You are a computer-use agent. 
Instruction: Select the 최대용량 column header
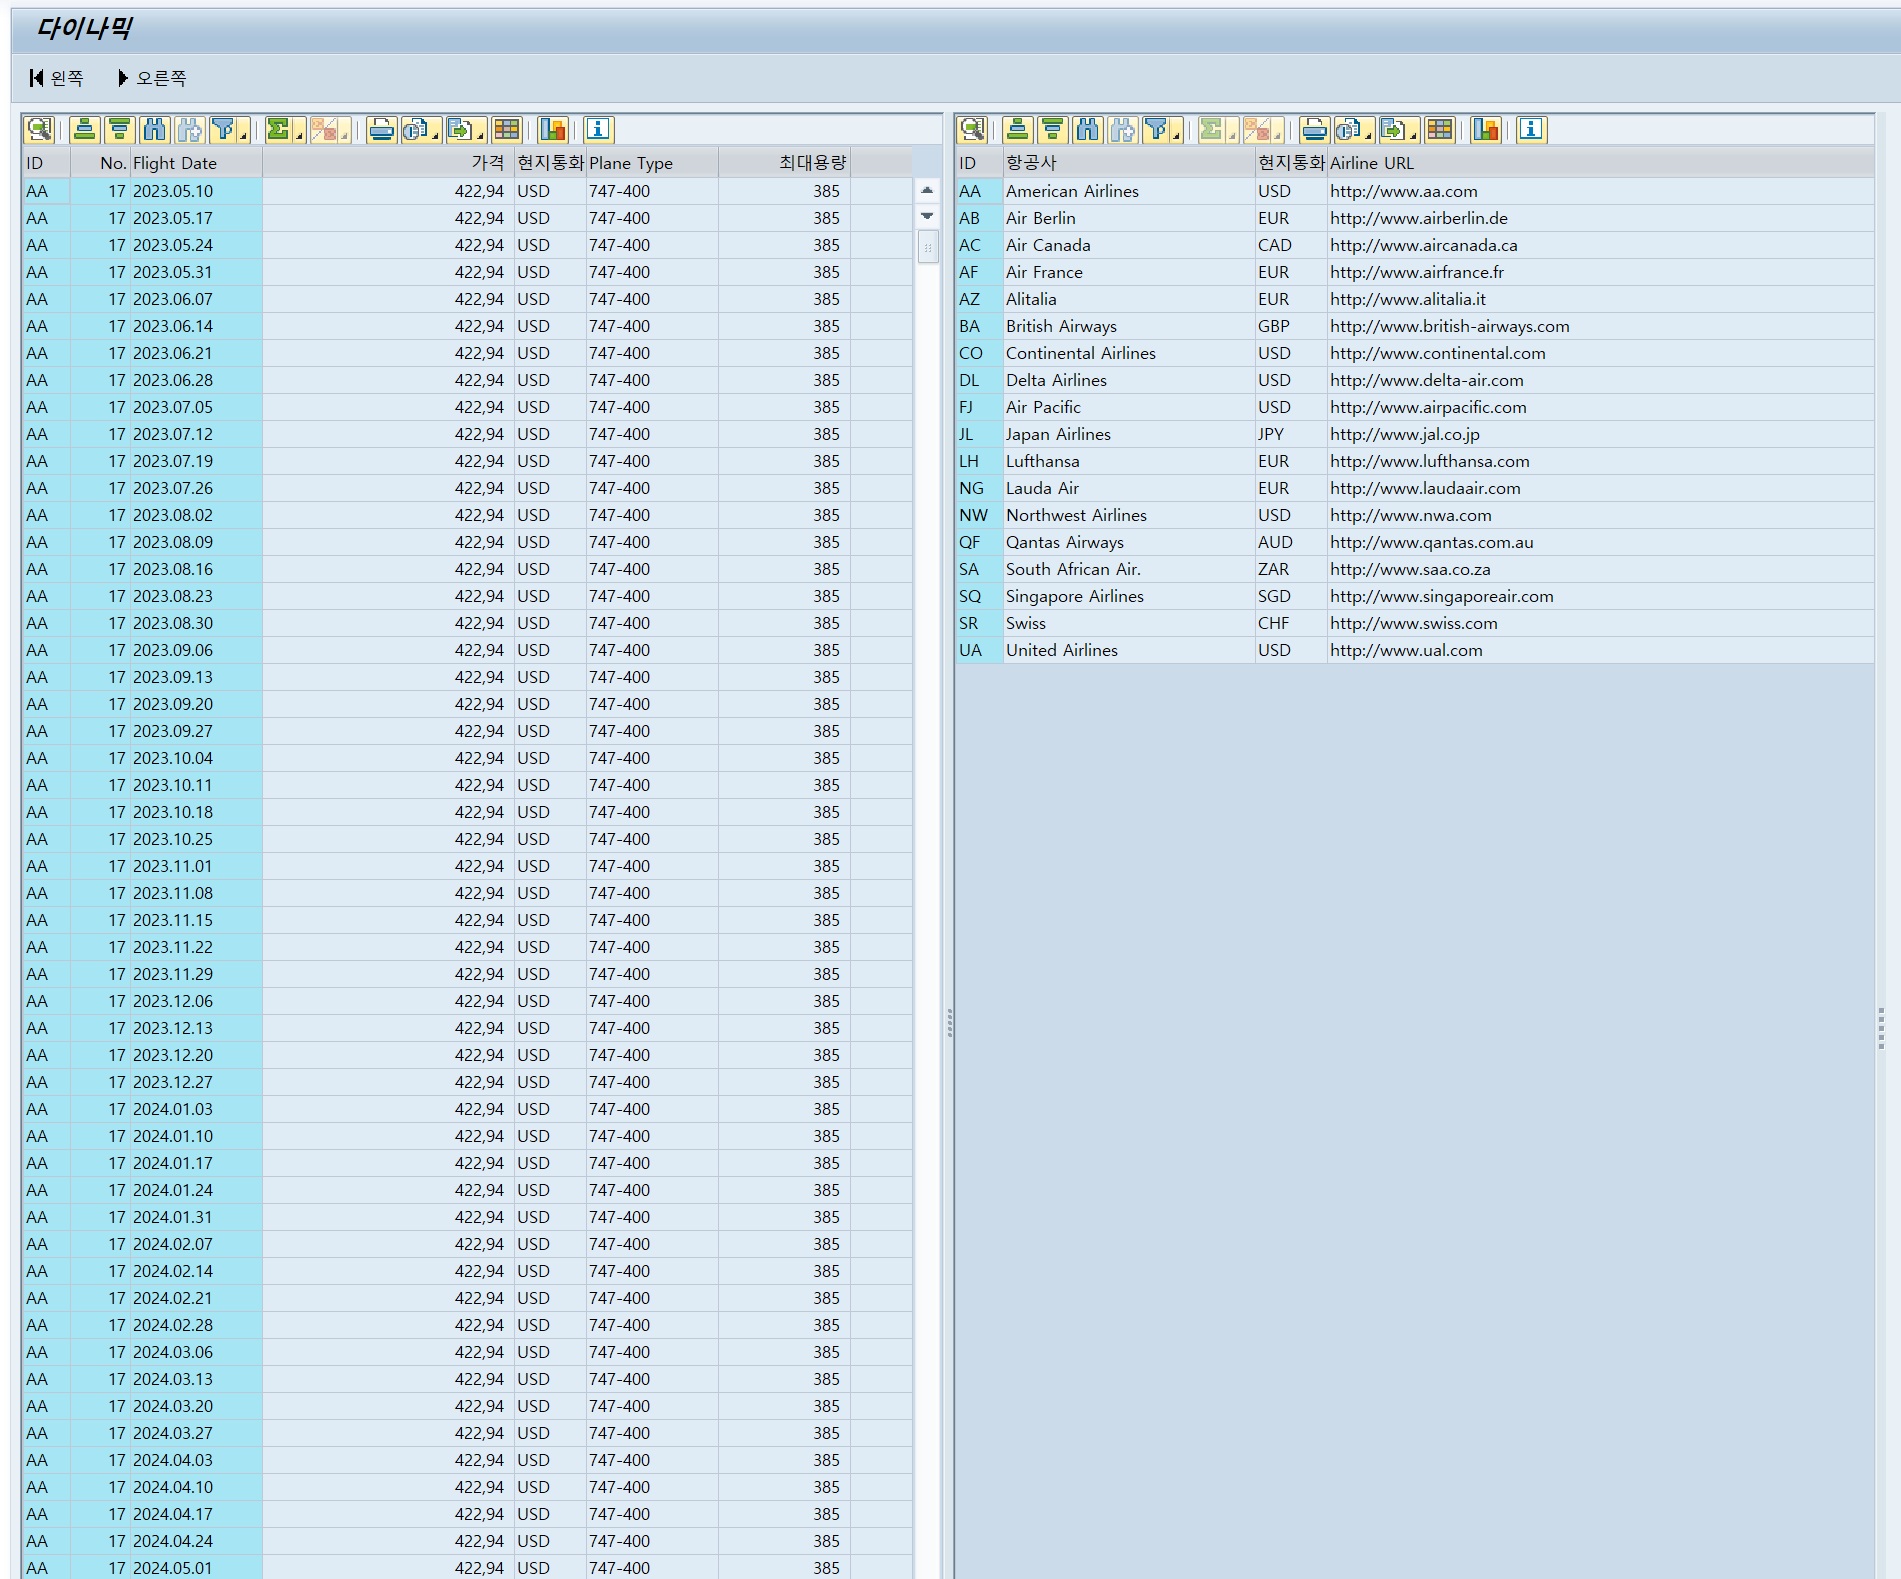tap(784, 163)
